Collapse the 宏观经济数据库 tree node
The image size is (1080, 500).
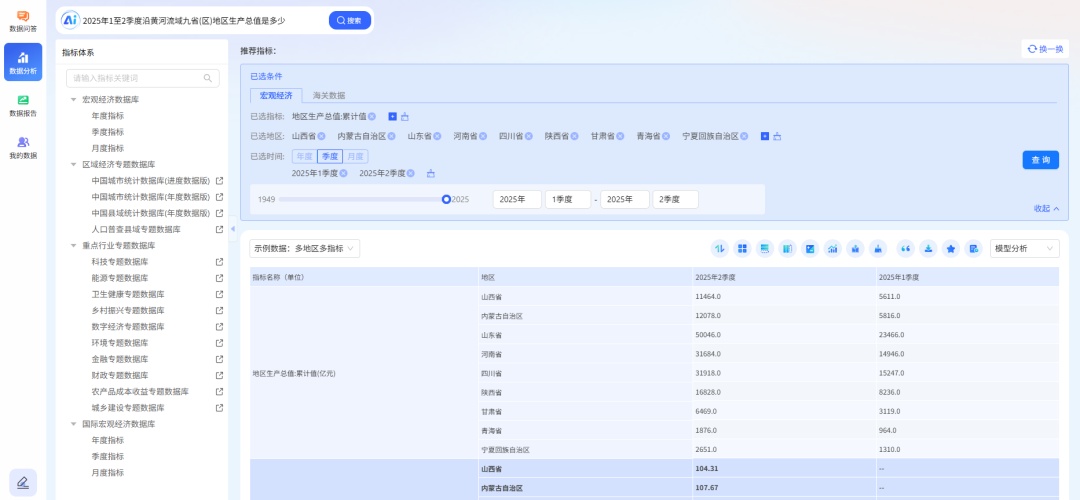[x=73, y=100]
